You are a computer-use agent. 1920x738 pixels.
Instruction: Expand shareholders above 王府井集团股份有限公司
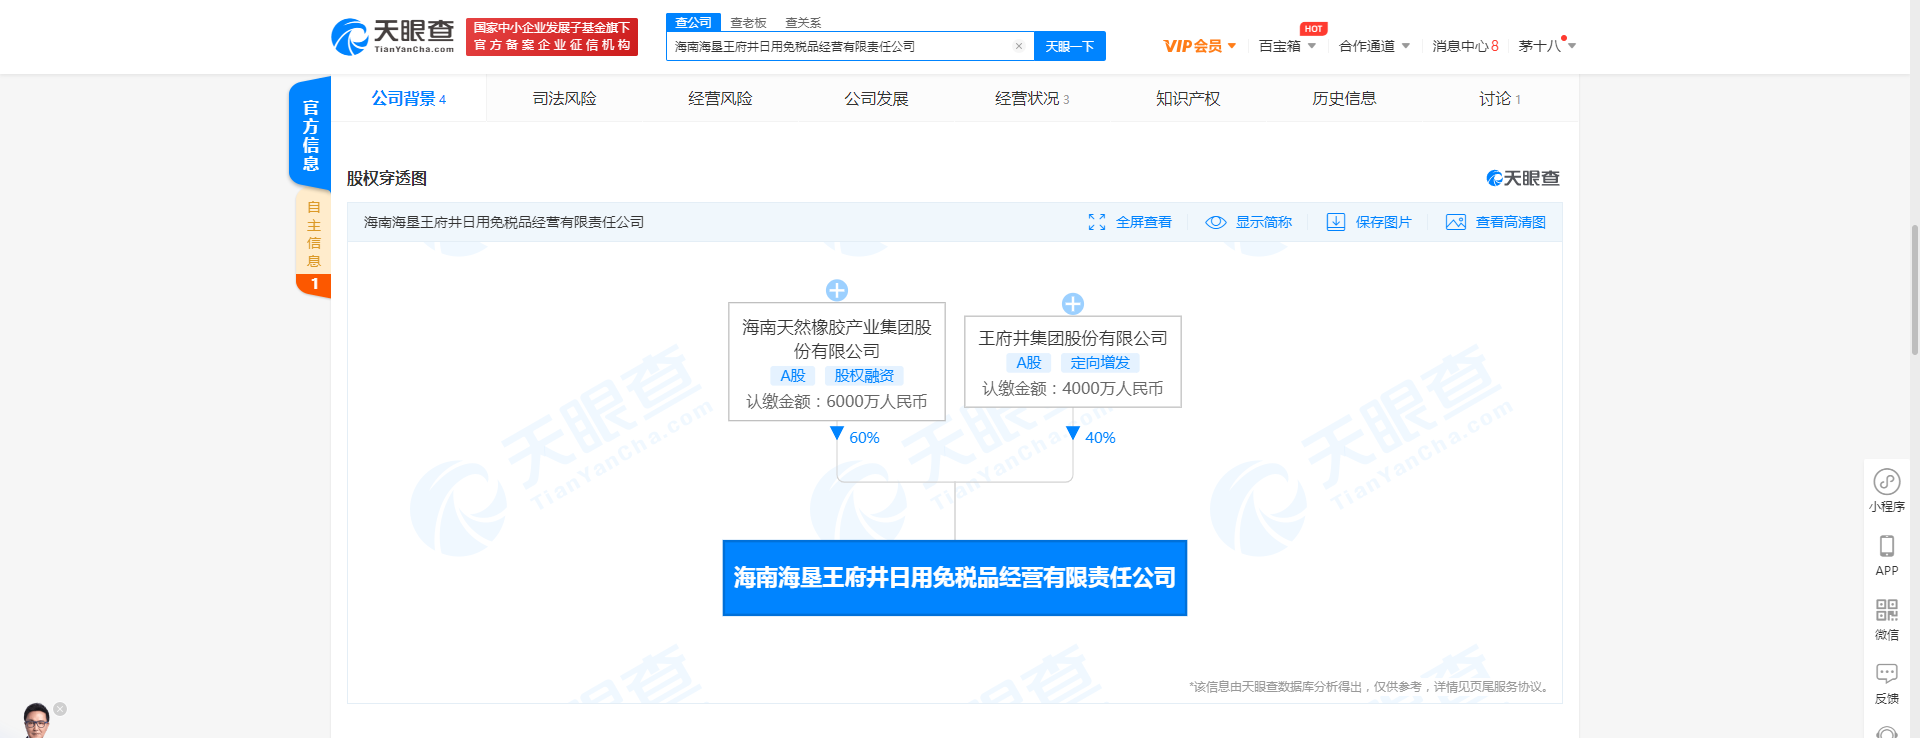1073,304
